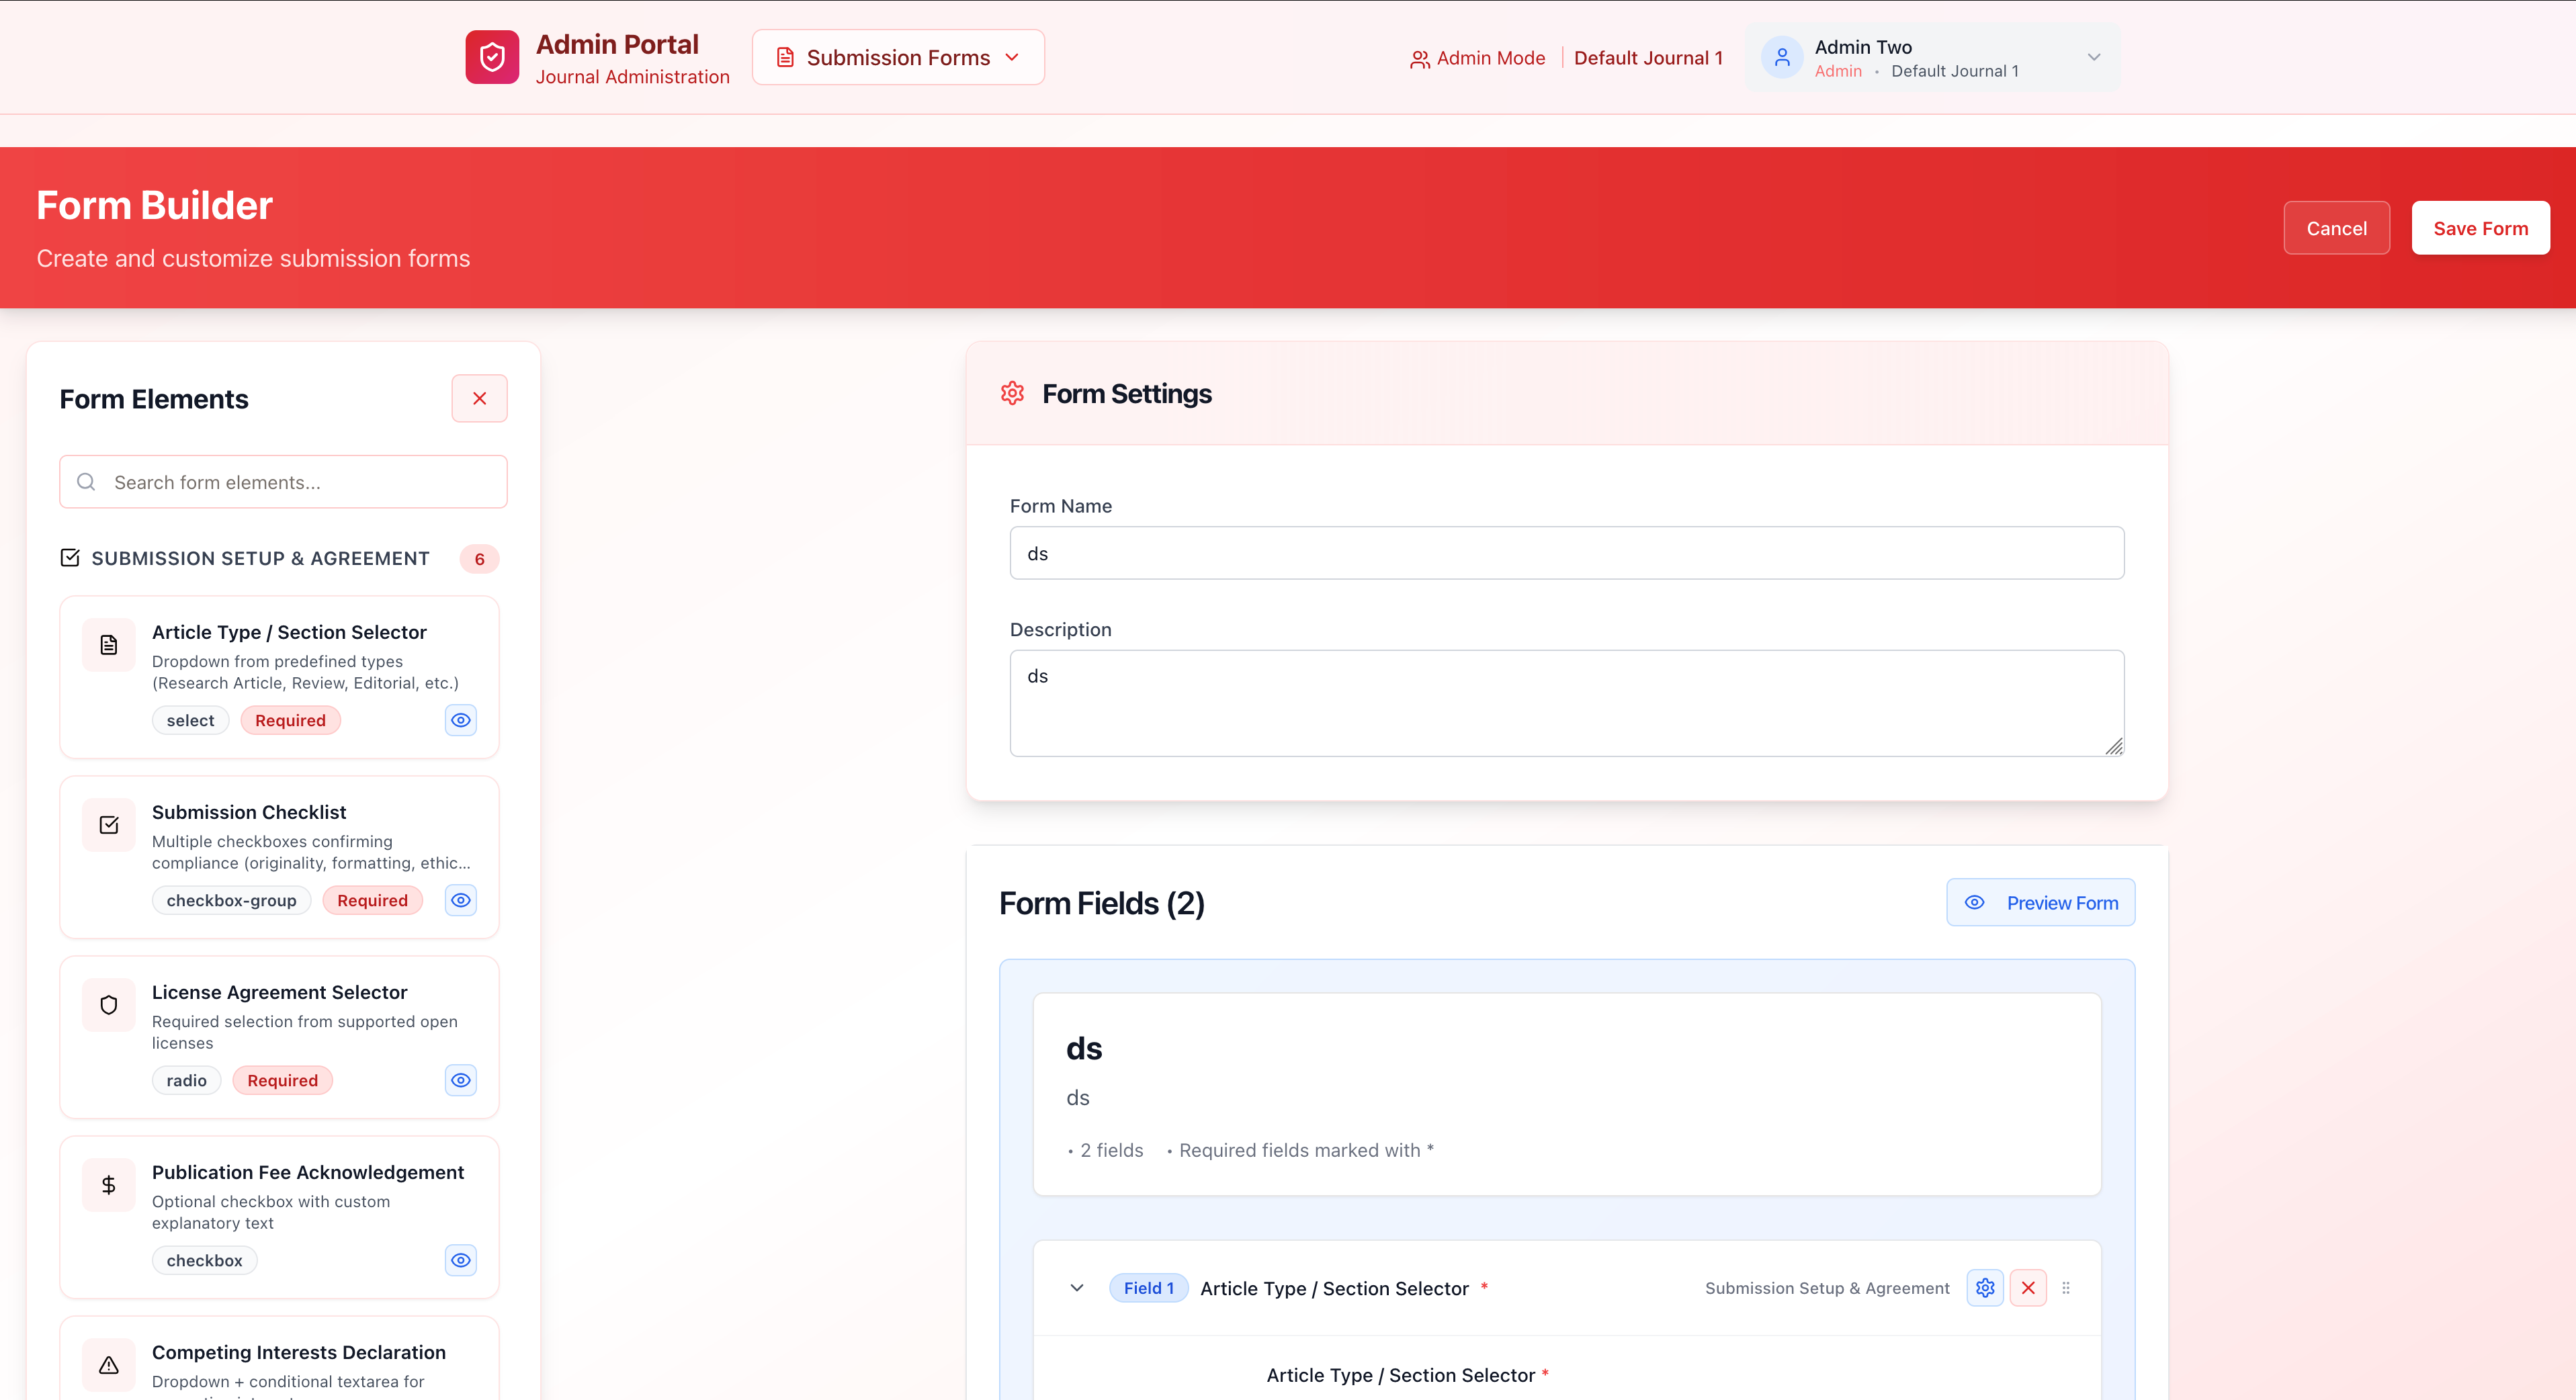Add the License Agreement Selector card
The height and width of the screenshot is (1400, 2576).
pyautogui.click(x=279, y=1037)
